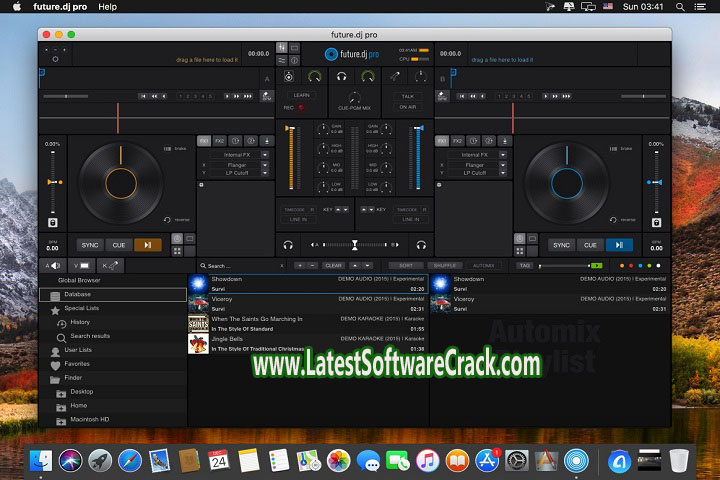
Task: Click the deck A download FX icon
Action: point(267,141)
